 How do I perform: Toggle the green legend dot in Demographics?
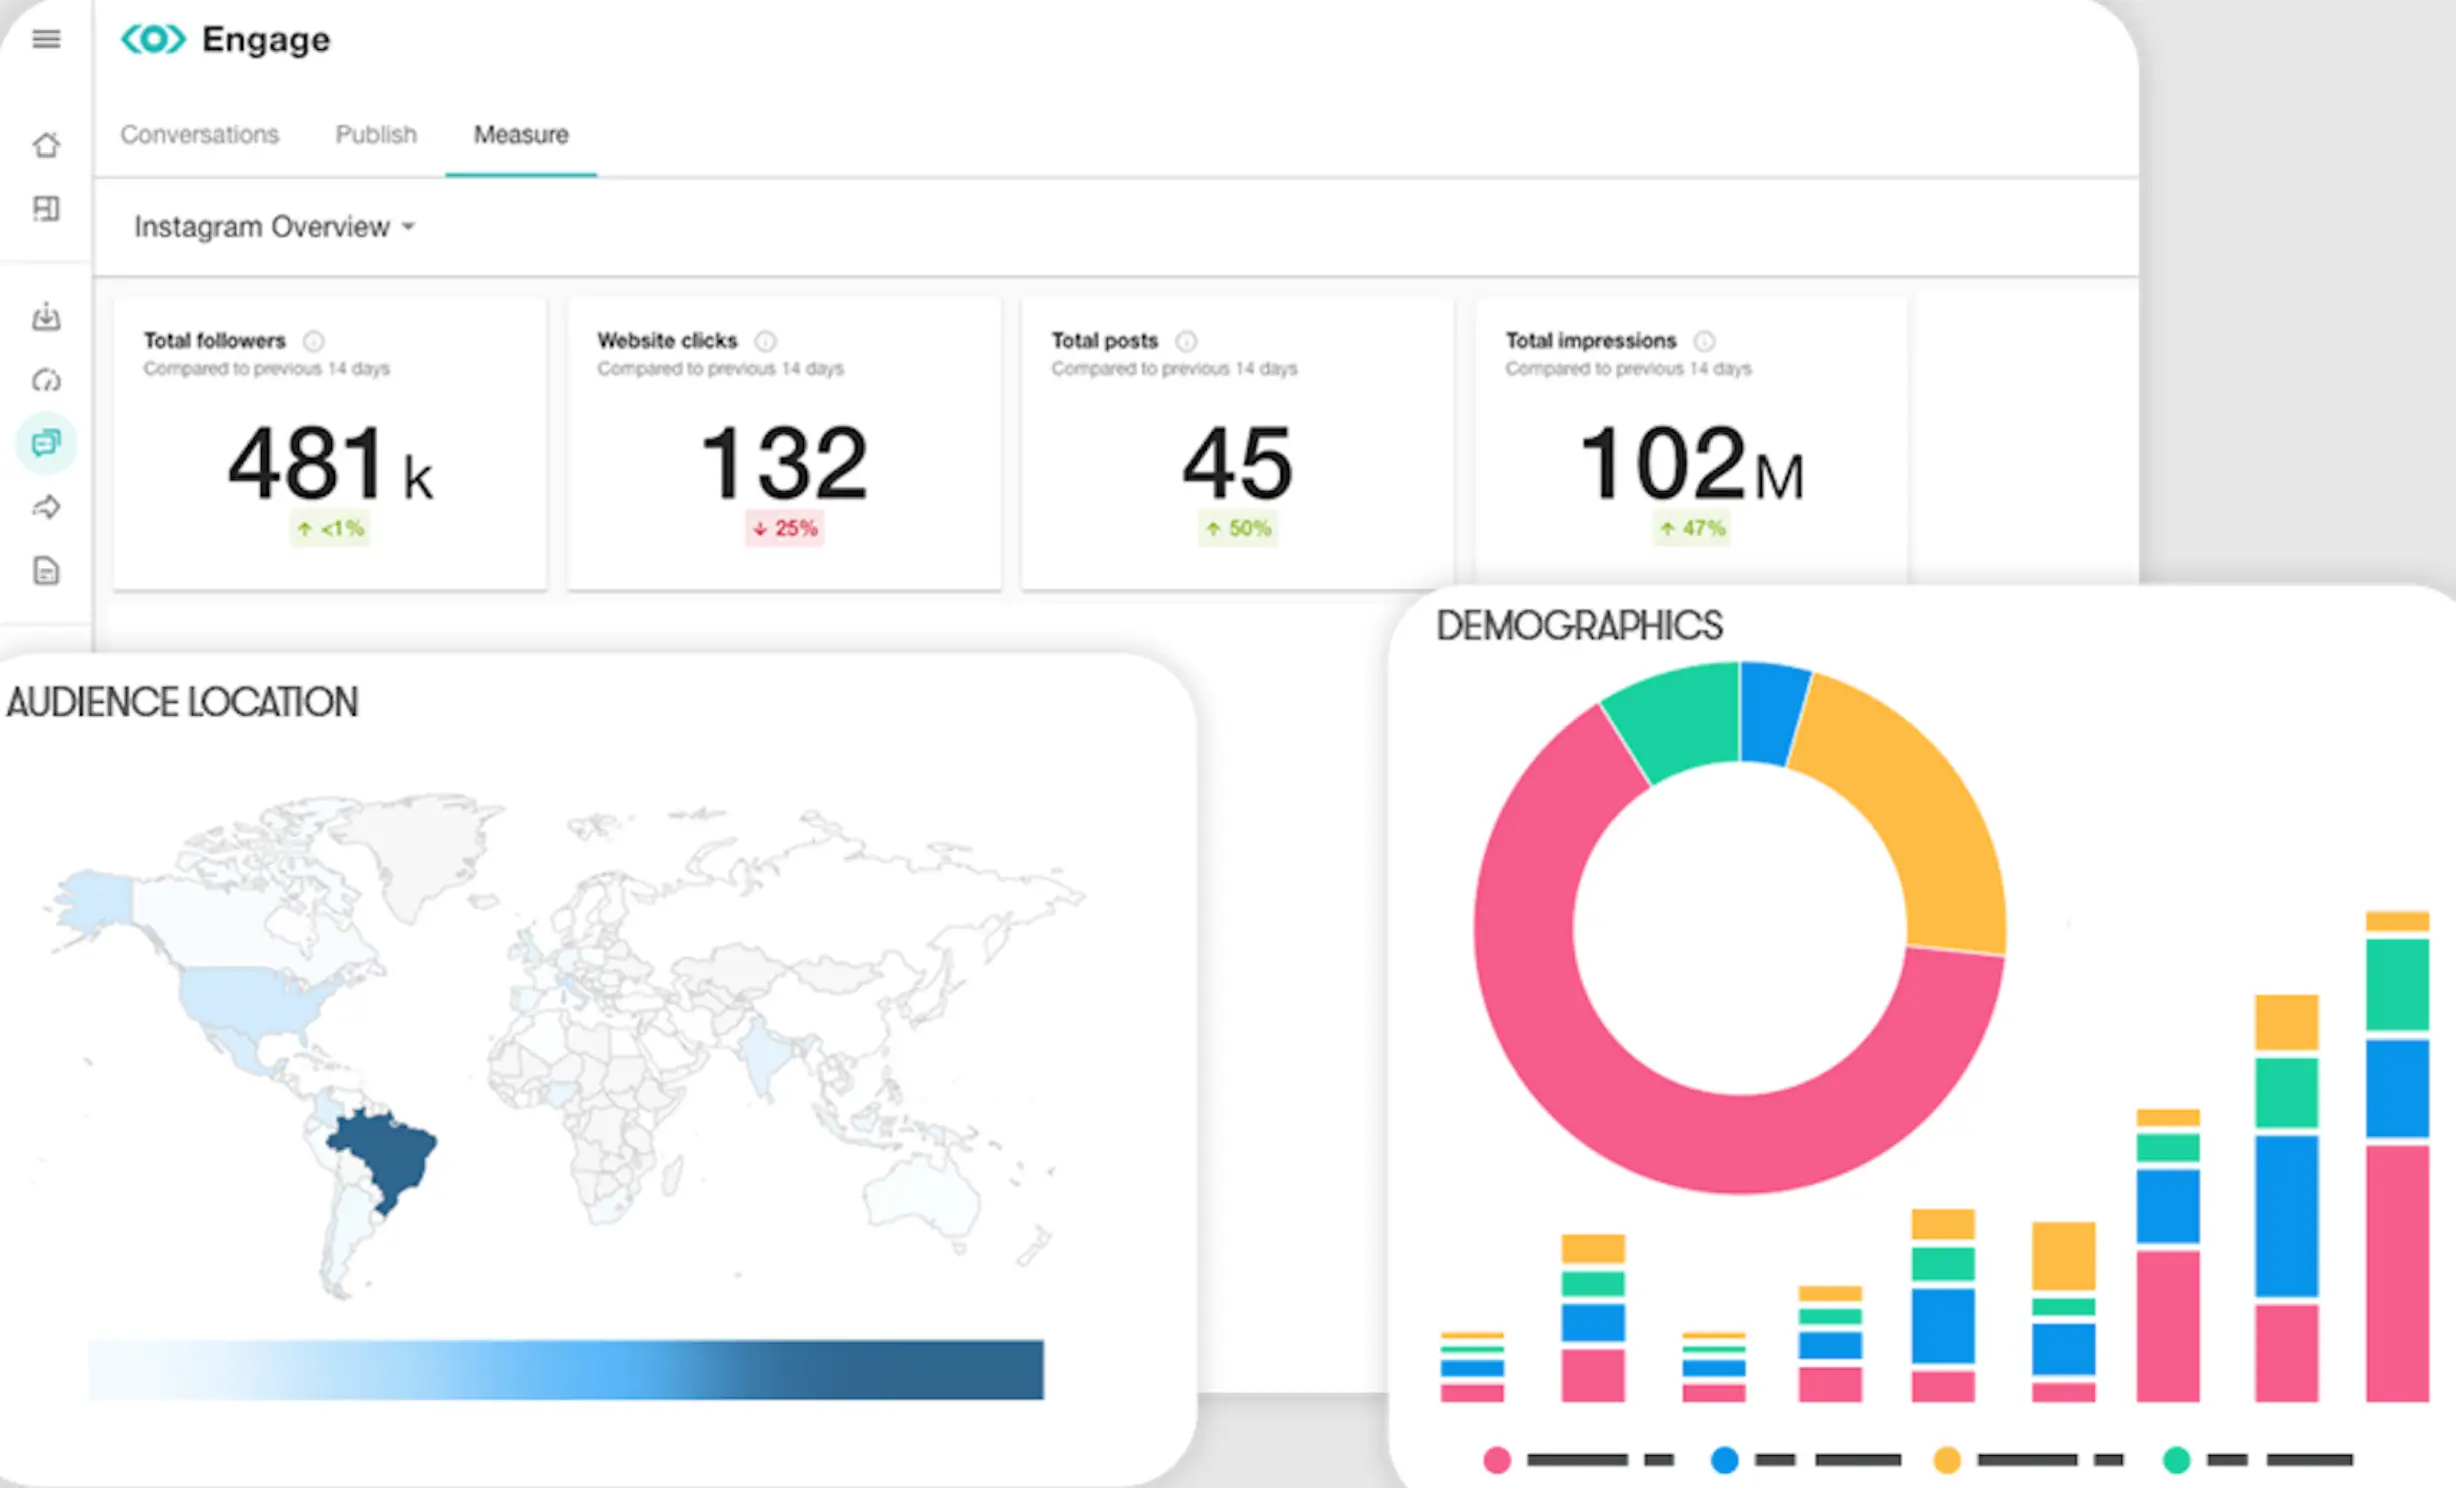pos(2178,1460)
